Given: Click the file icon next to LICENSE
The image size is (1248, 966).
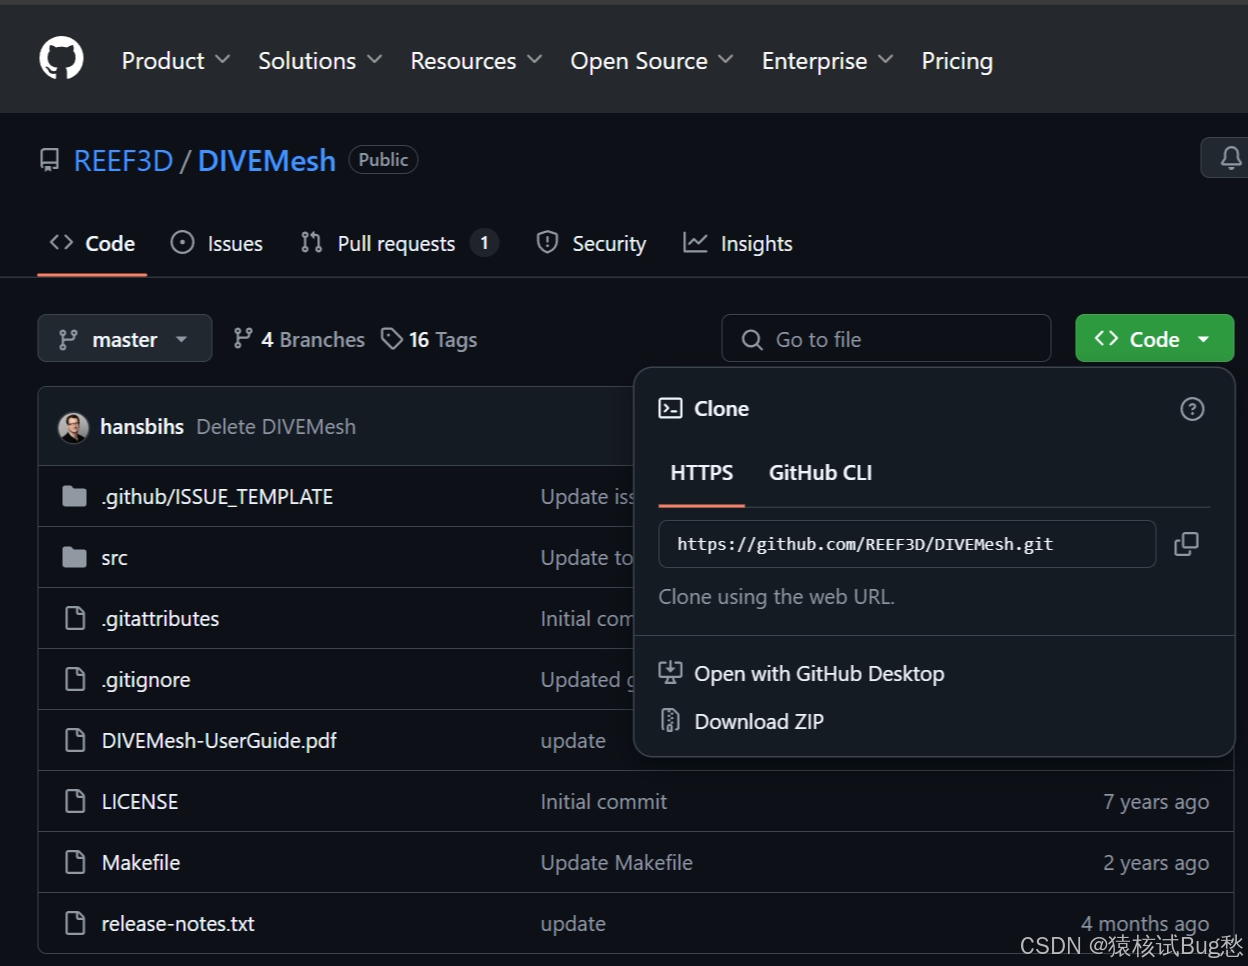Looking at the screenshot, I should point(75,801).
